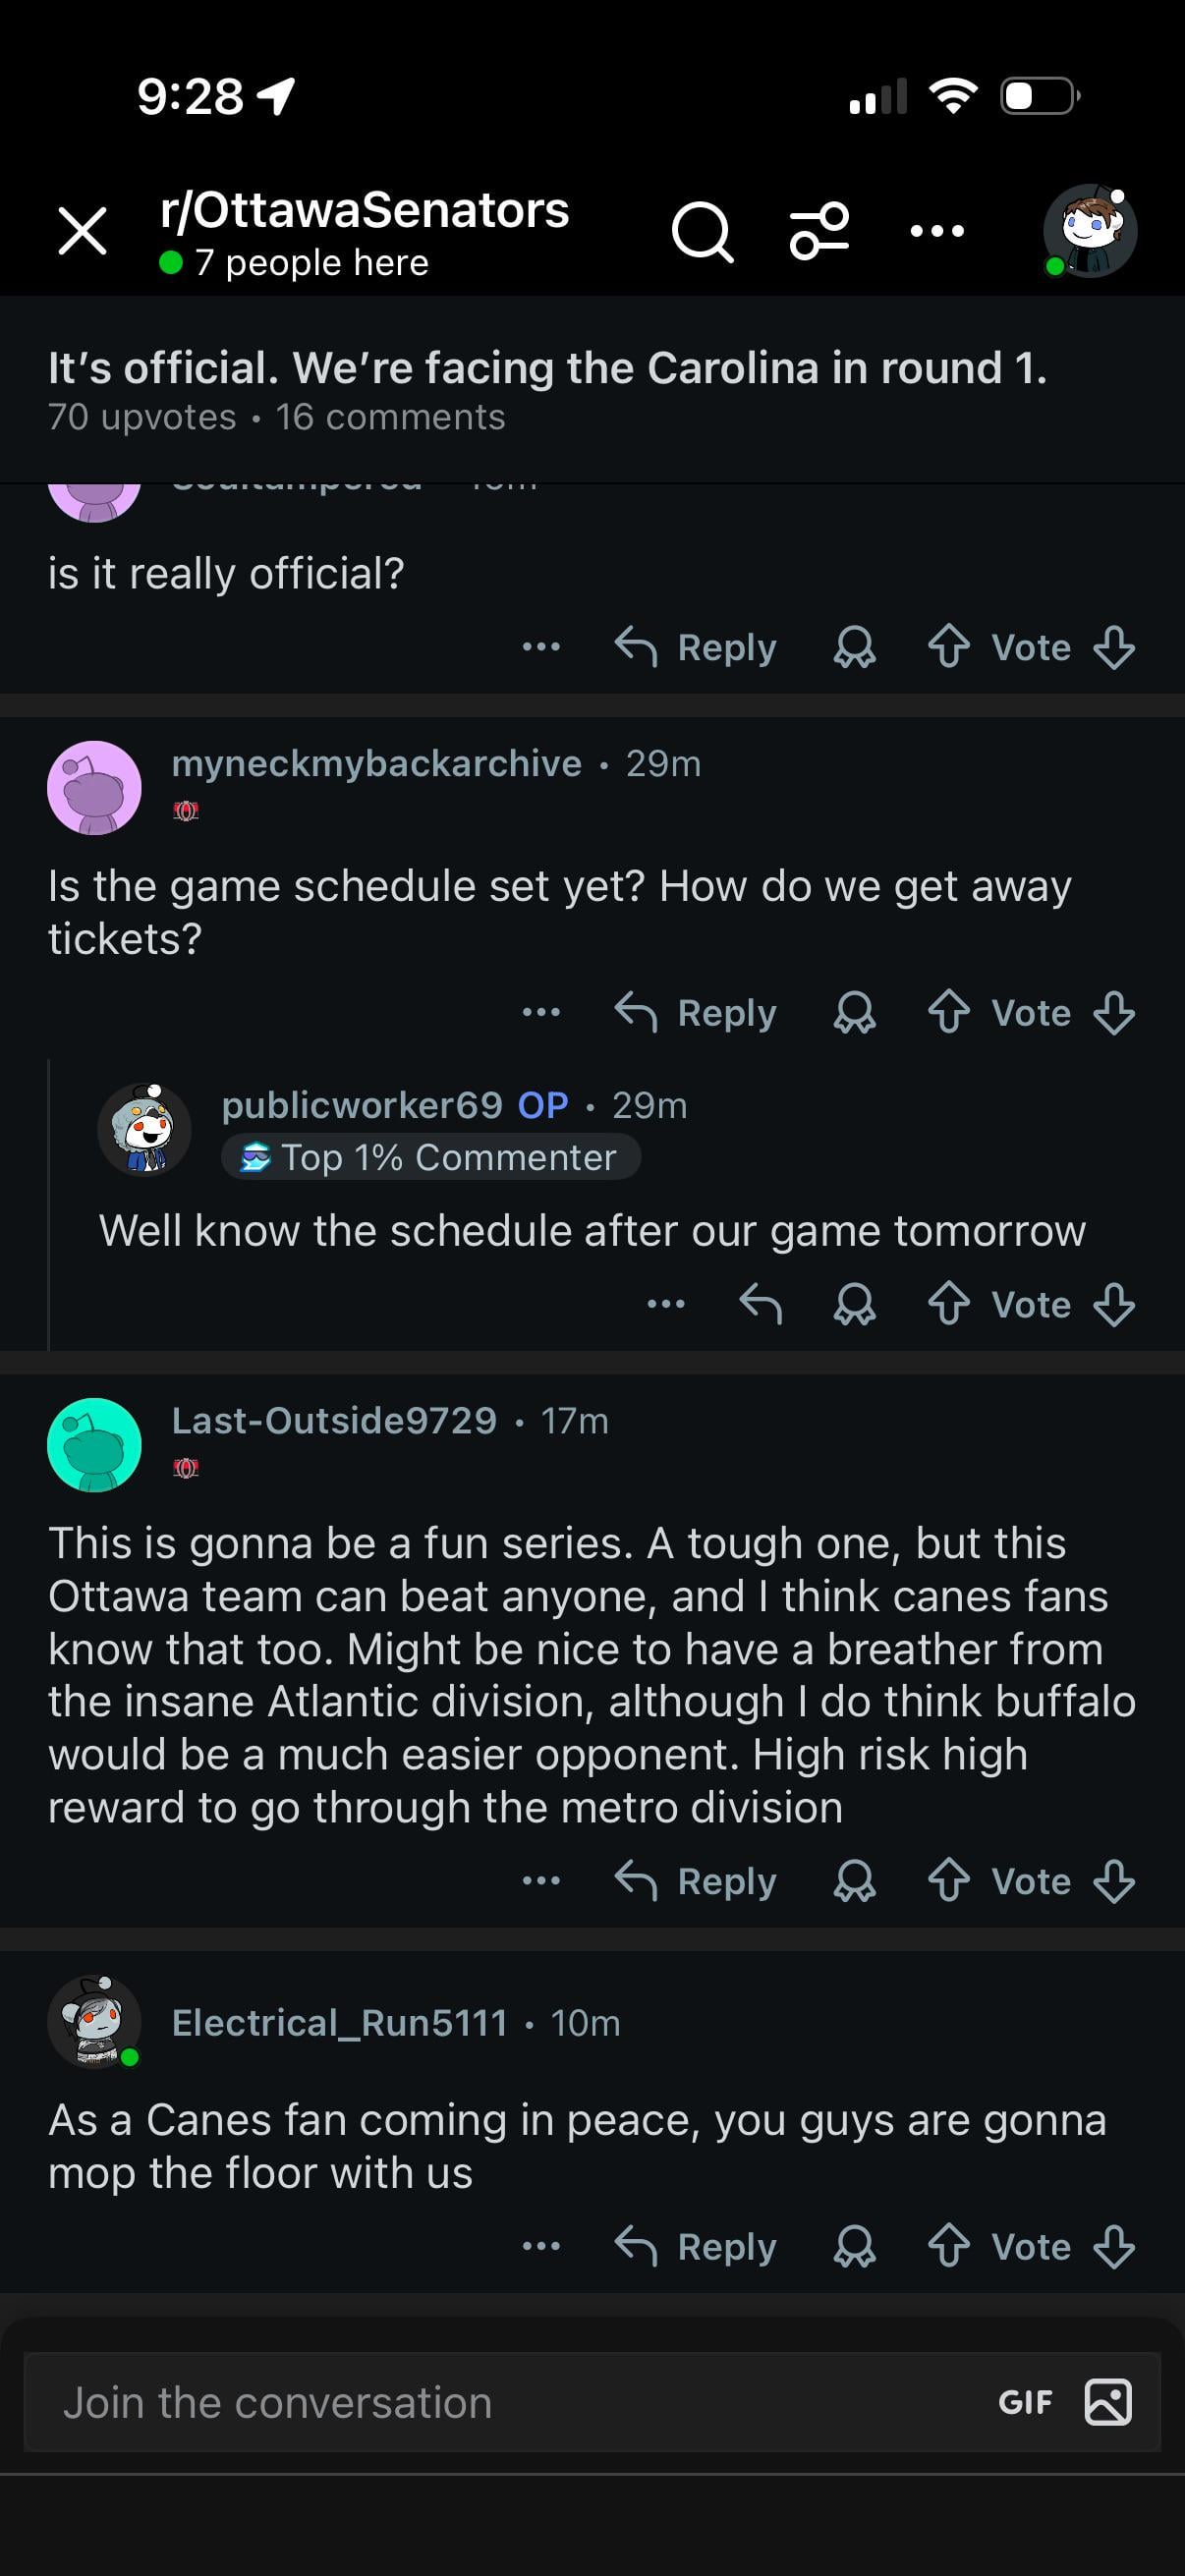Open your profile avatar in the header

click(1089, 231)
